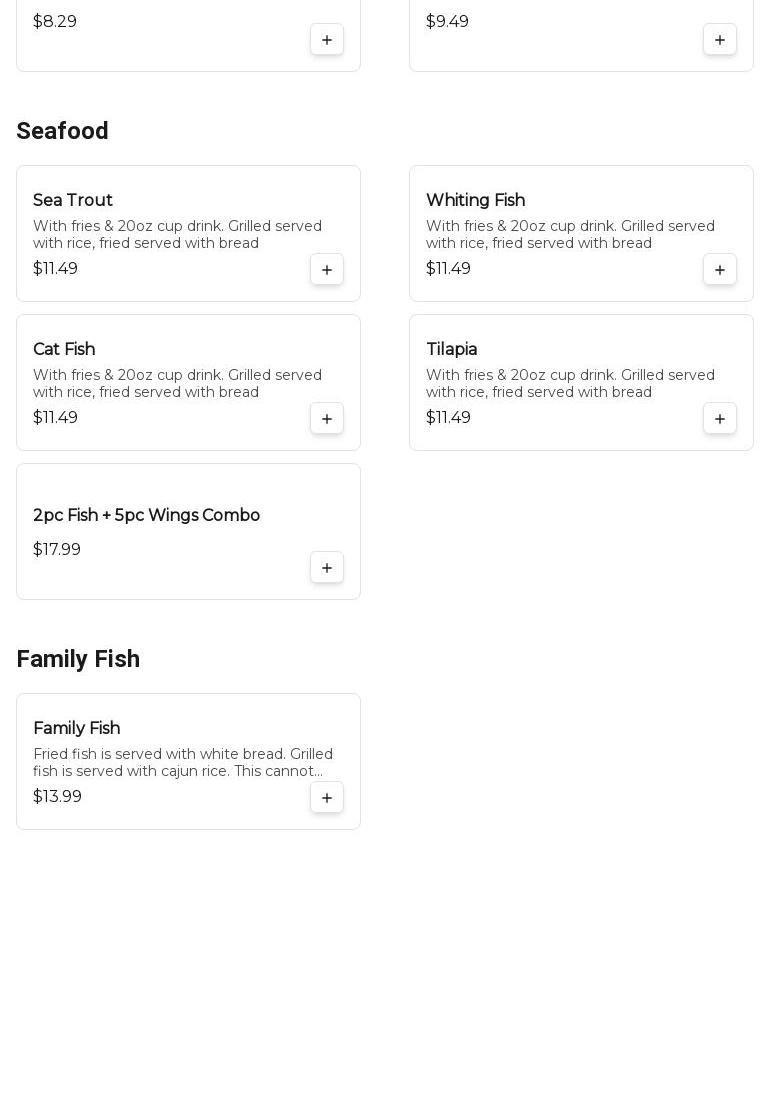The height and width of the screenshot is (1095, 770).
Task: Select the Tilapia item name
Action: 451,350
